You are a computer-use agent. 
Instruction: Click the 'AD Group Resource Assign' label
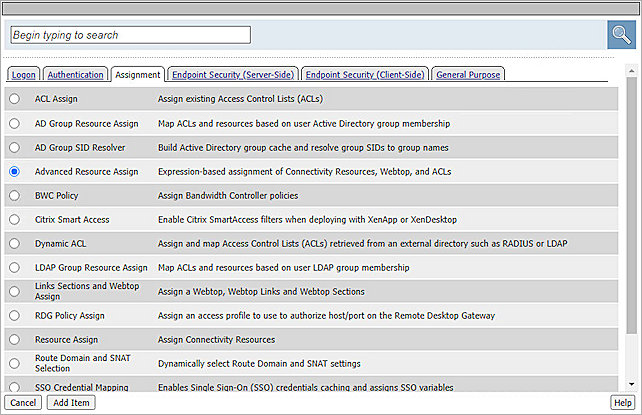click(x=86, y=123)
